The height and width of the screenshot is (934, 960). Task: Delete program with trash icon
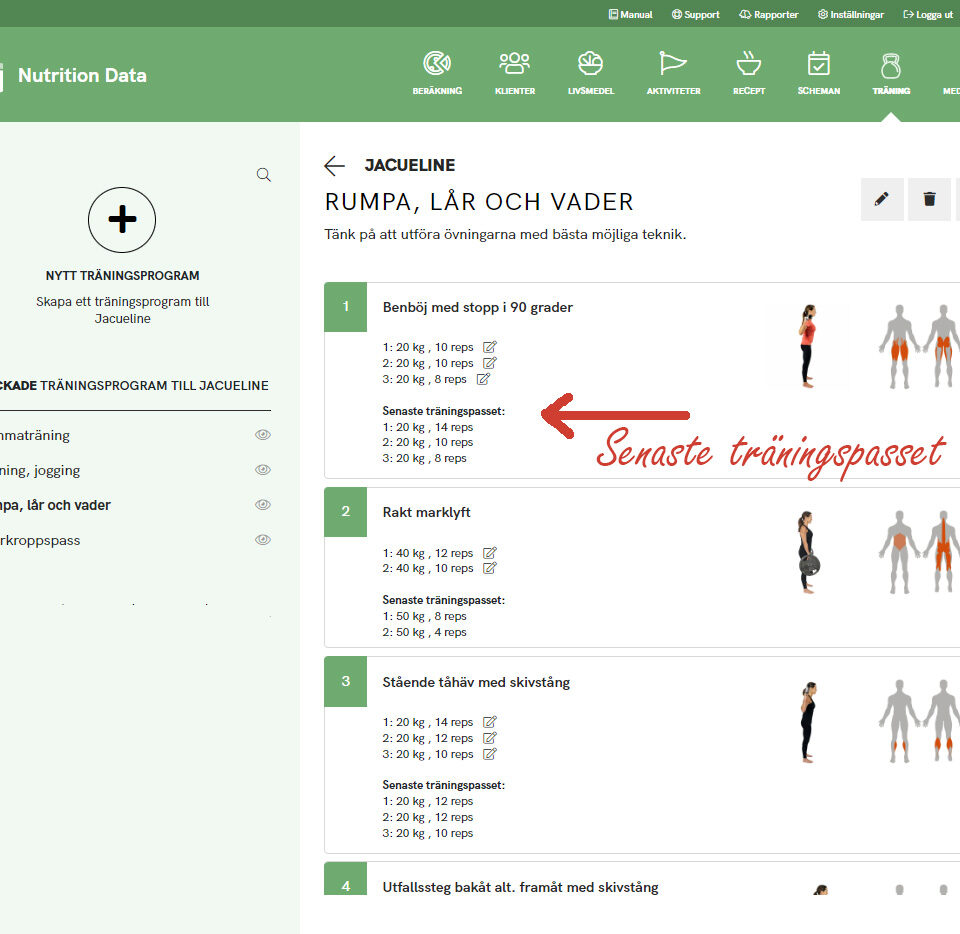pos(929,200)
